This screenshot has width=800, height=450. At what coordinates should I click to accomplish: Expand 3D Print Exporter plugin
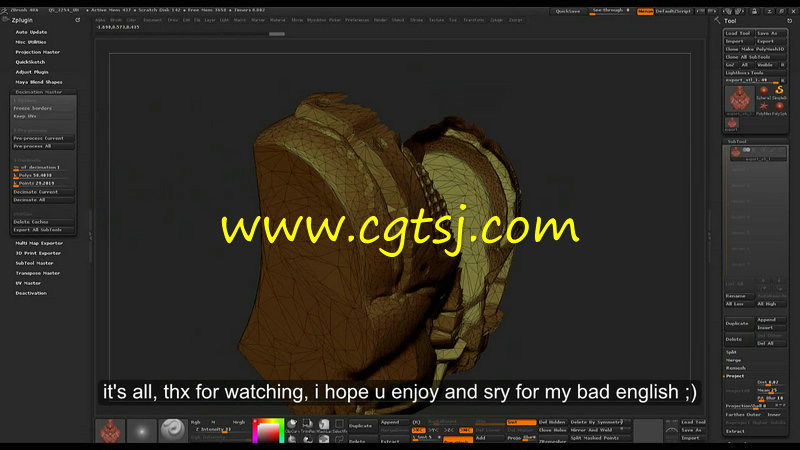38,253
